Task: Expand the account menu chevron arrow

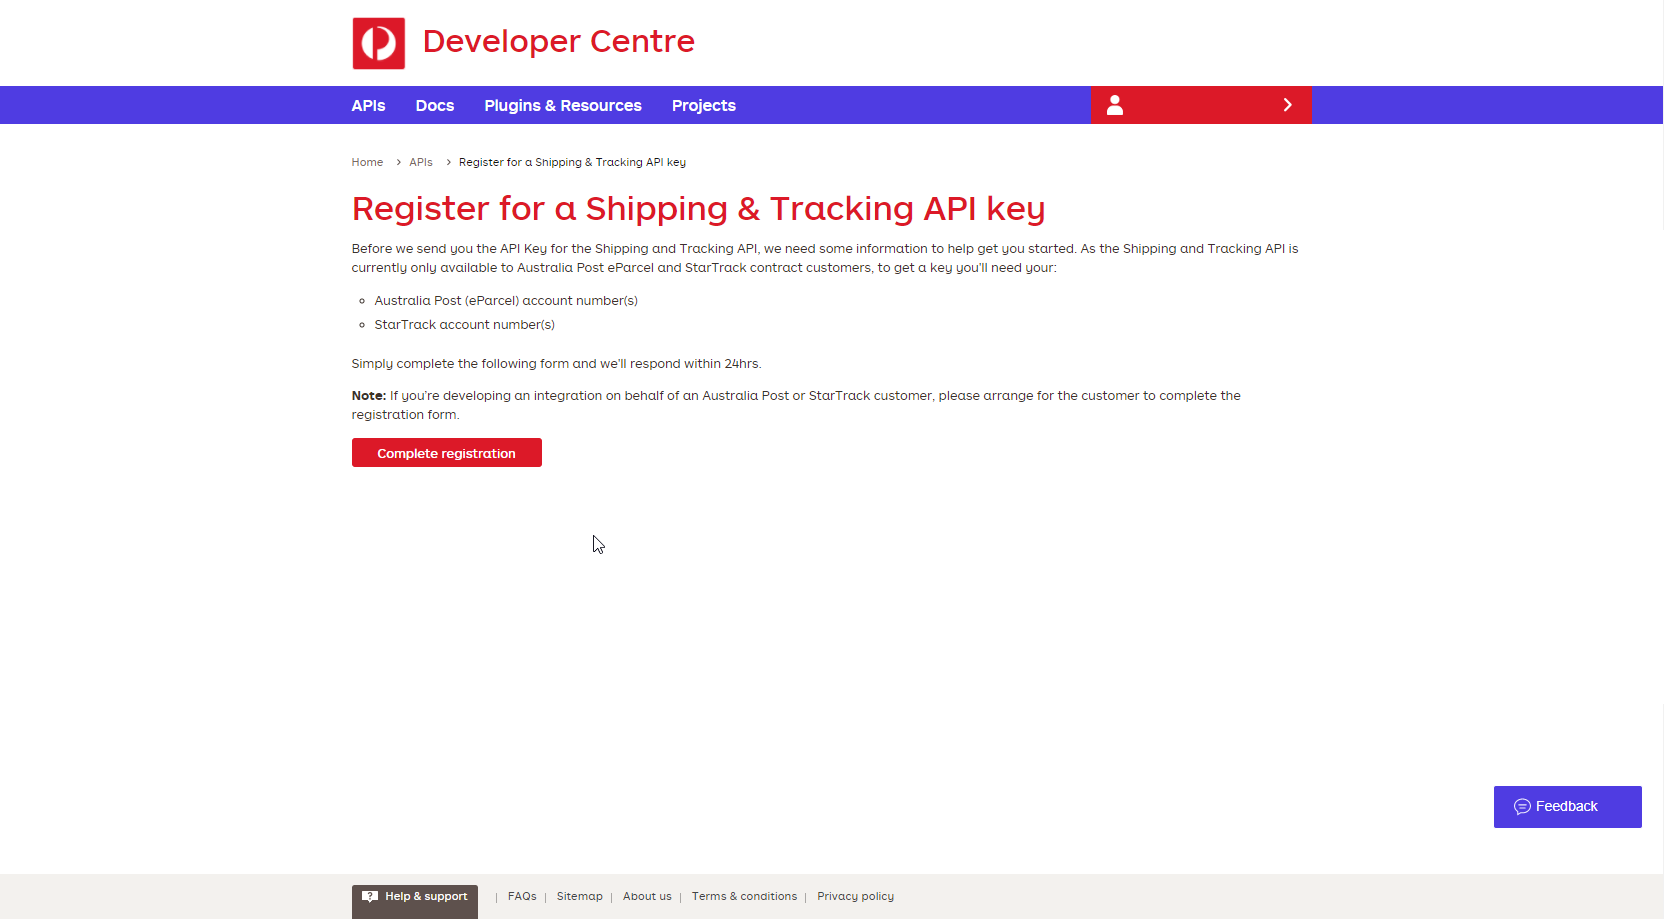Action: pos(1287,105)
